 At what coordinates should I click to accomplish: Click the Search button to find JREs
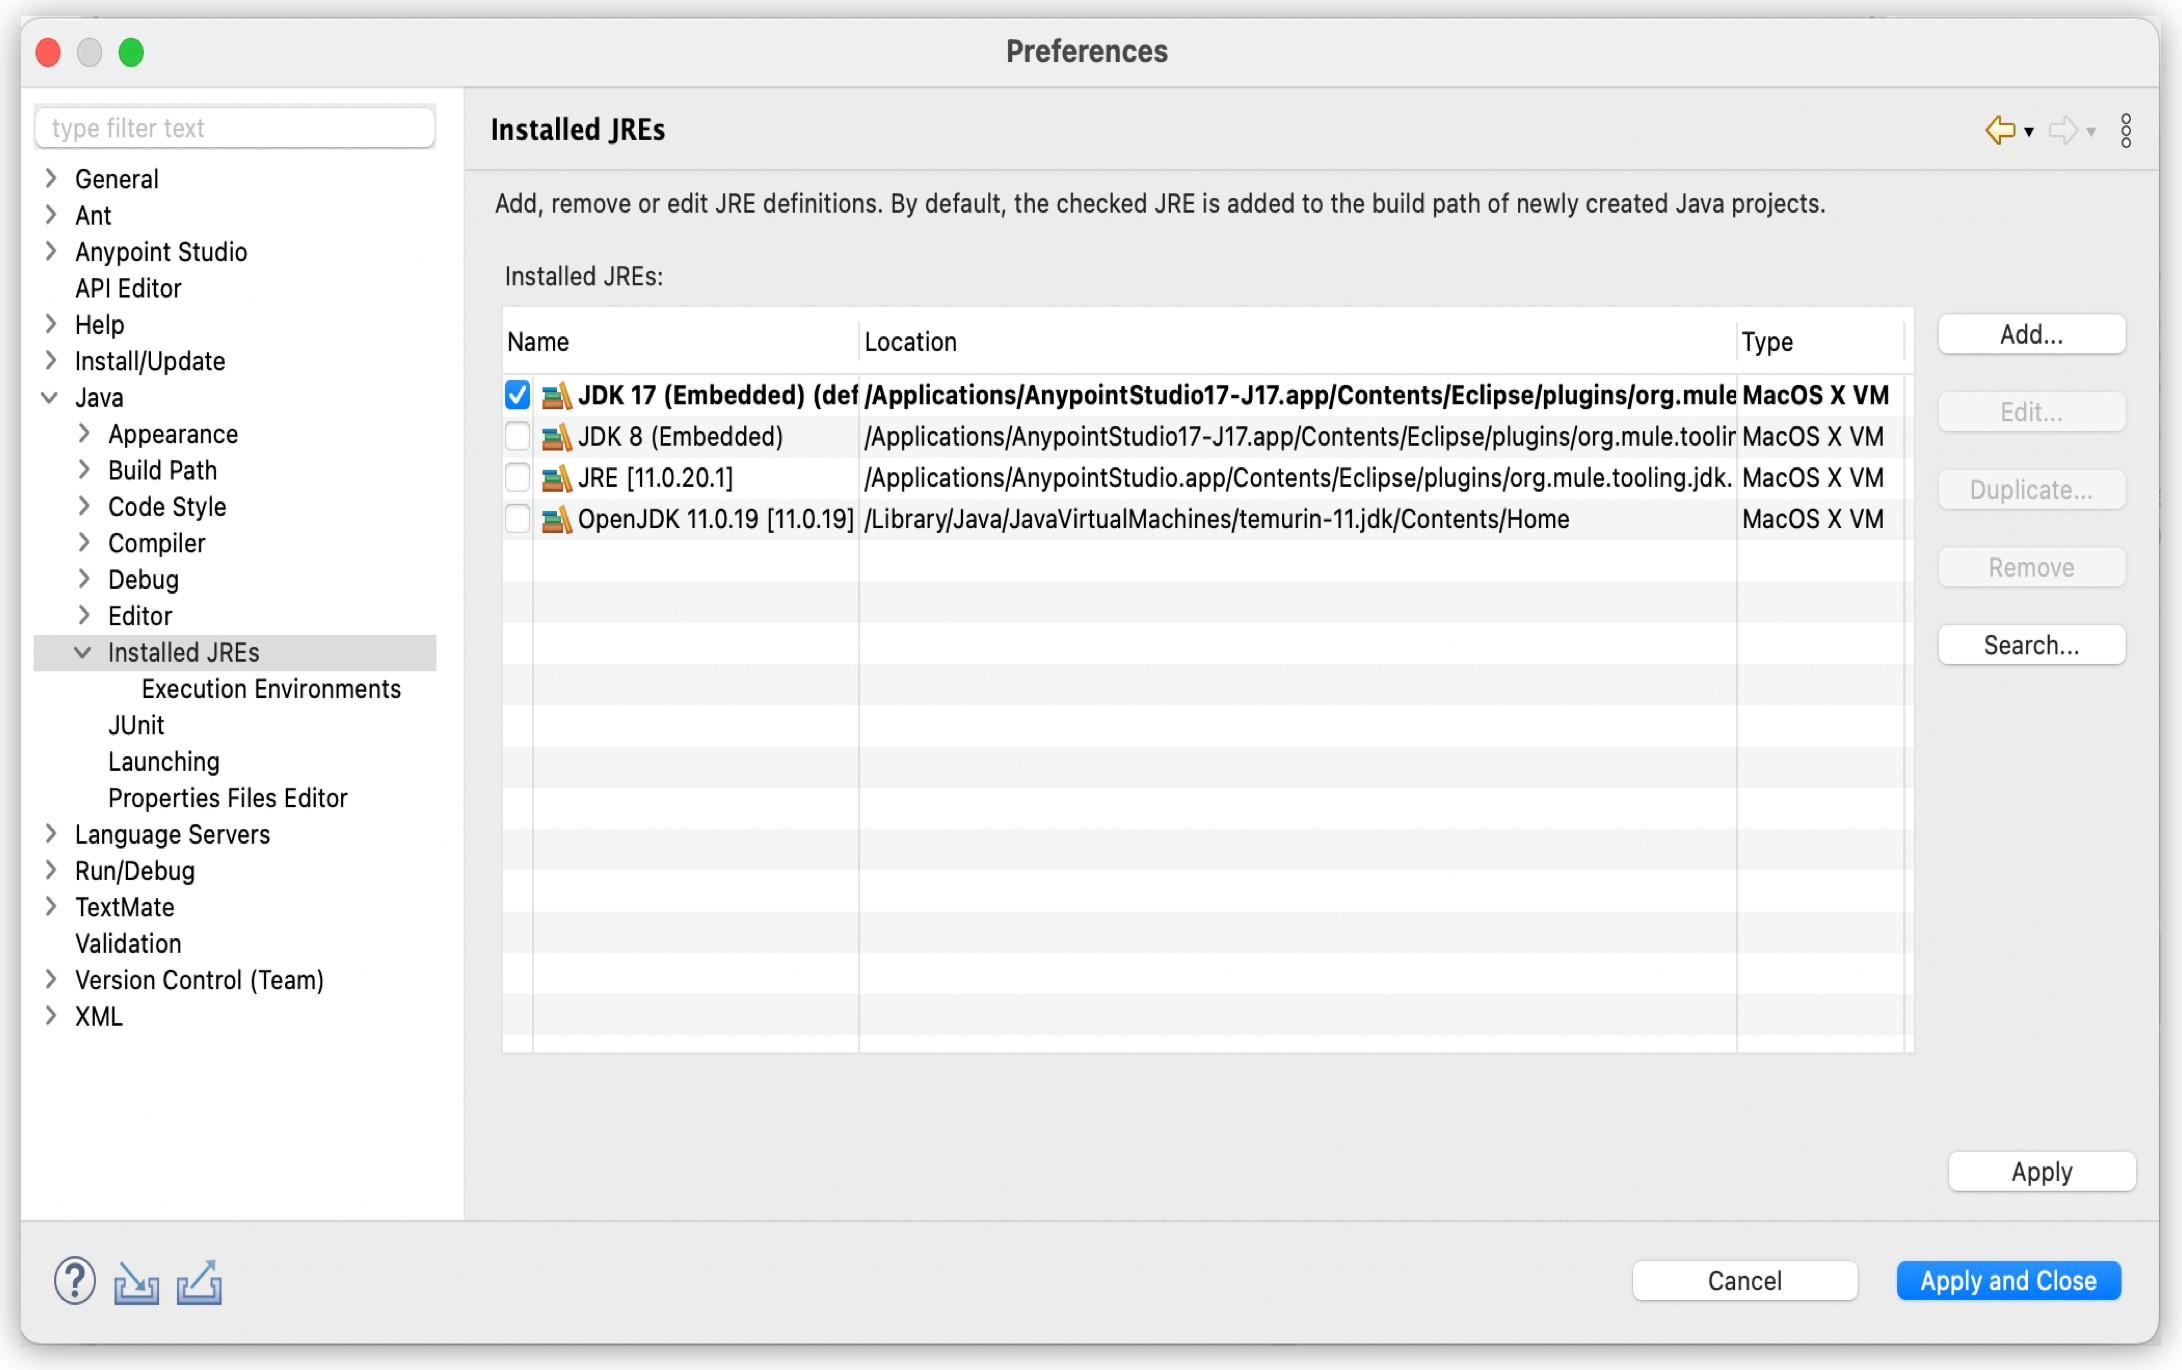pos(2032,644)
